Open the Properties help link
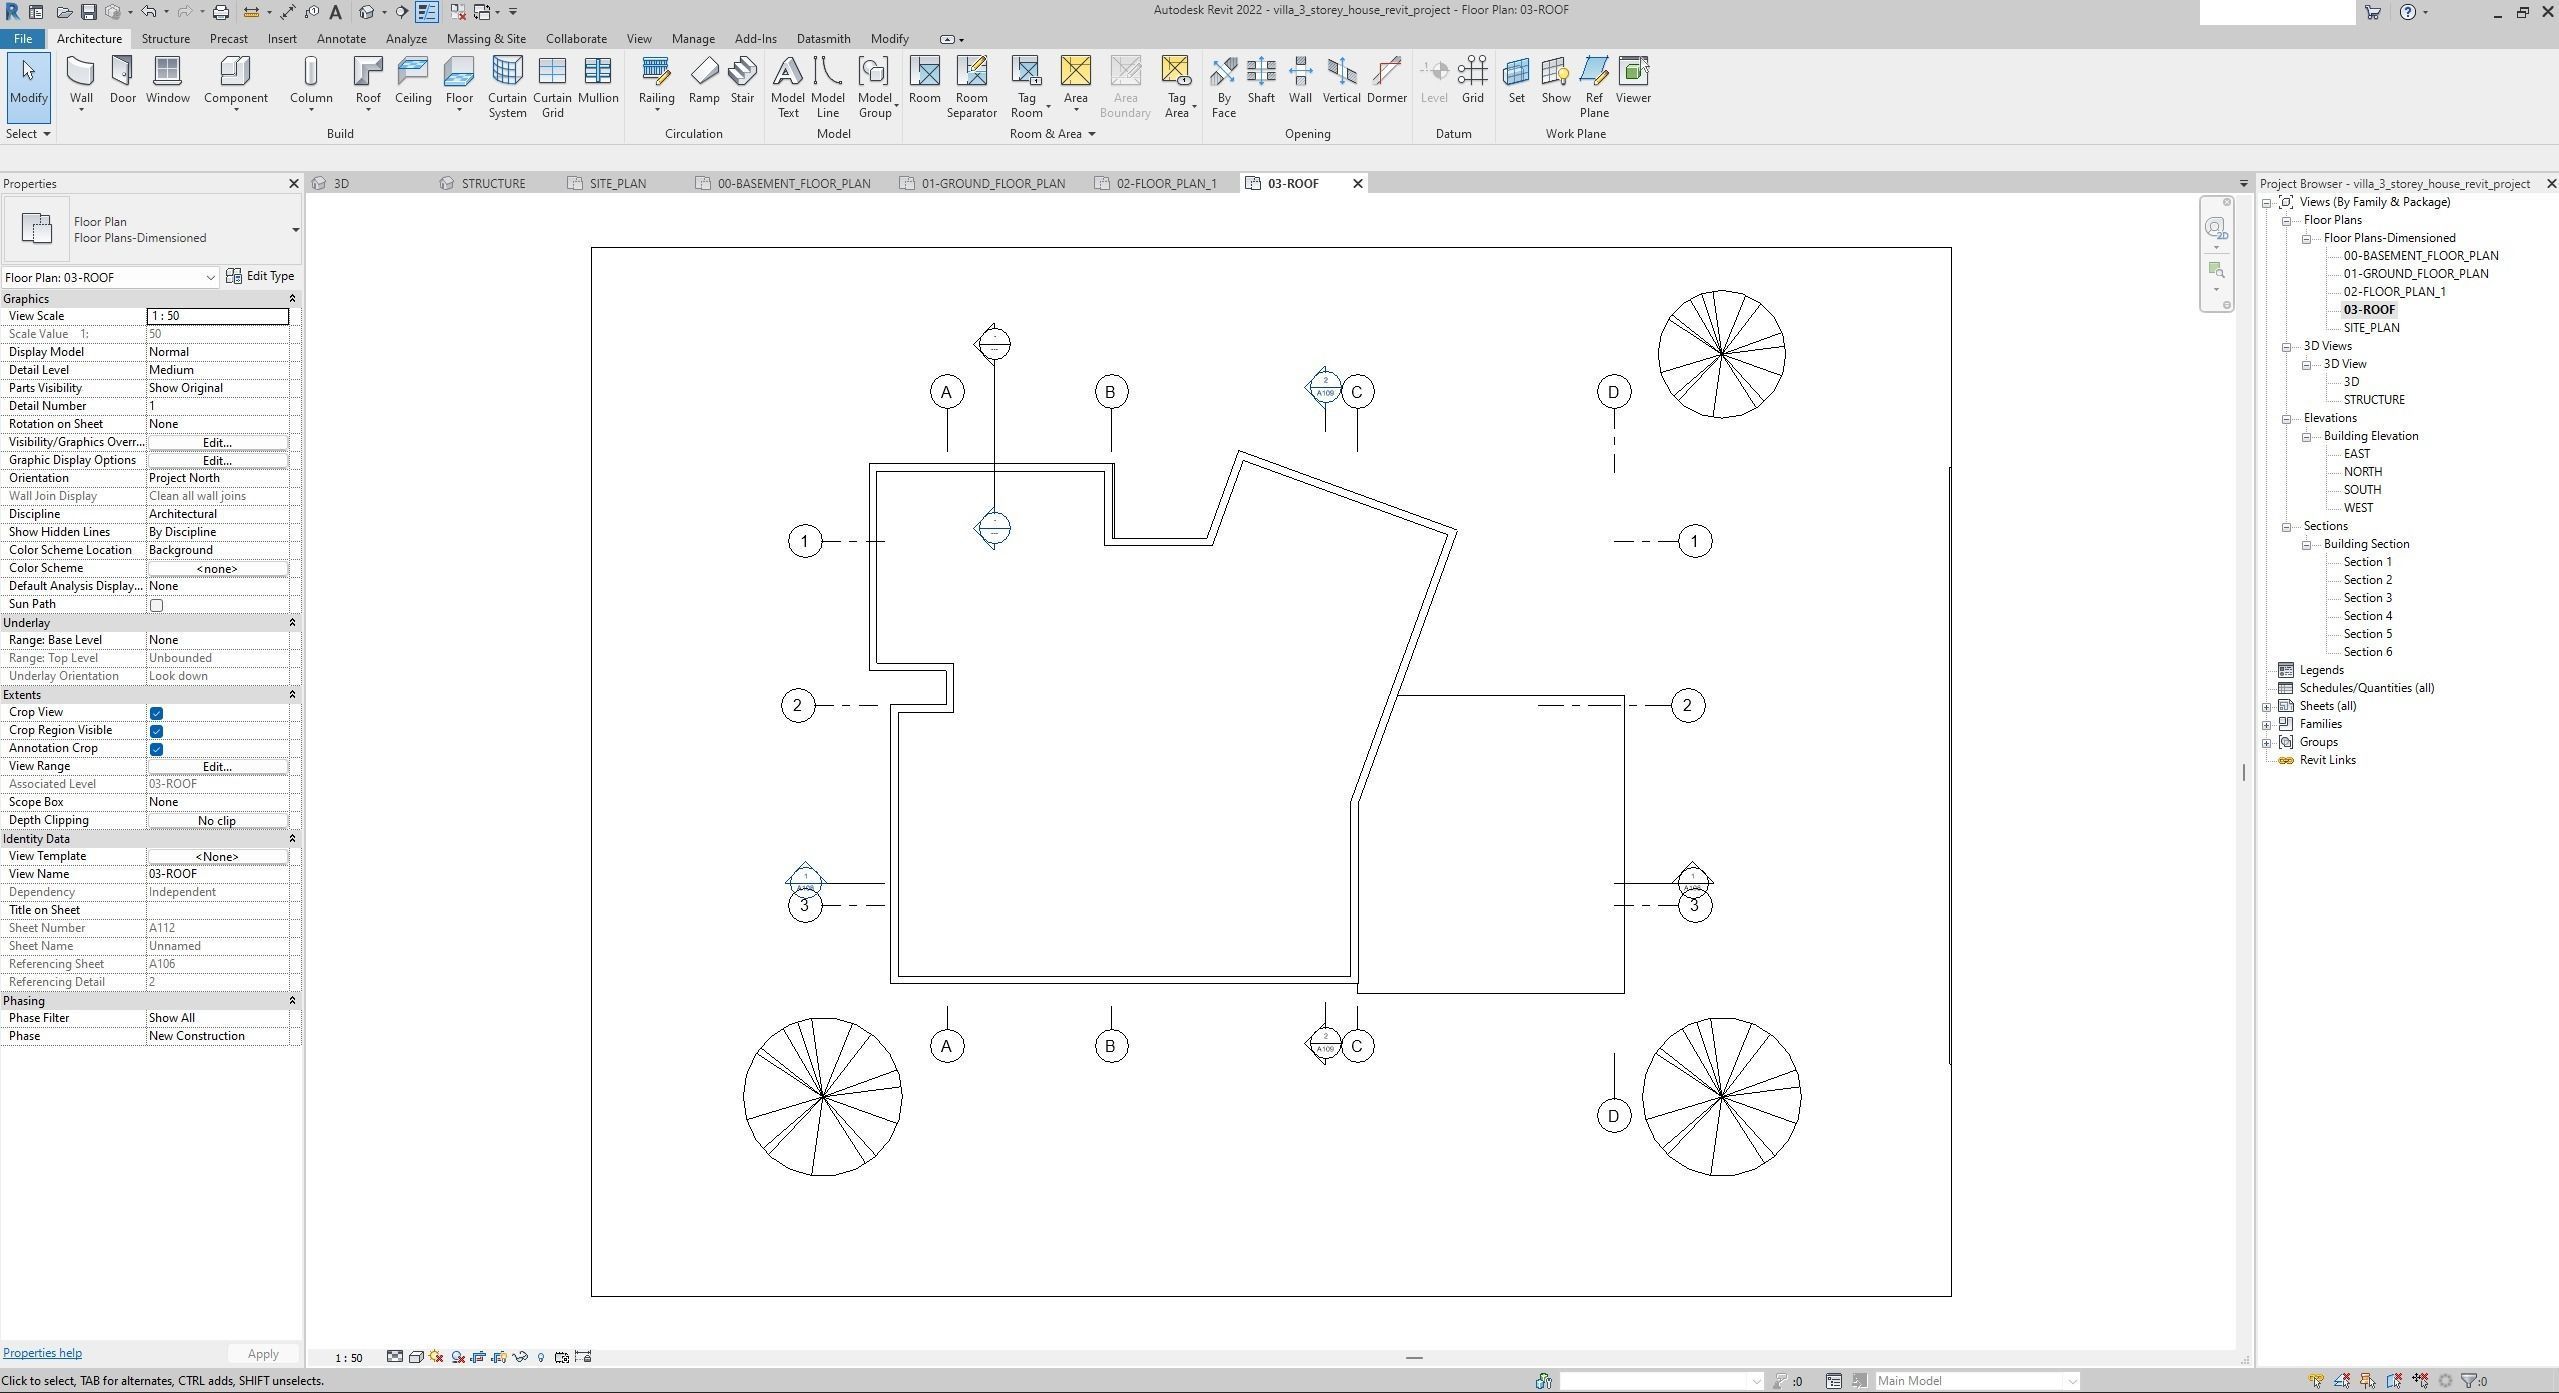The image size is (2559, 1393). click(42, 1353)
